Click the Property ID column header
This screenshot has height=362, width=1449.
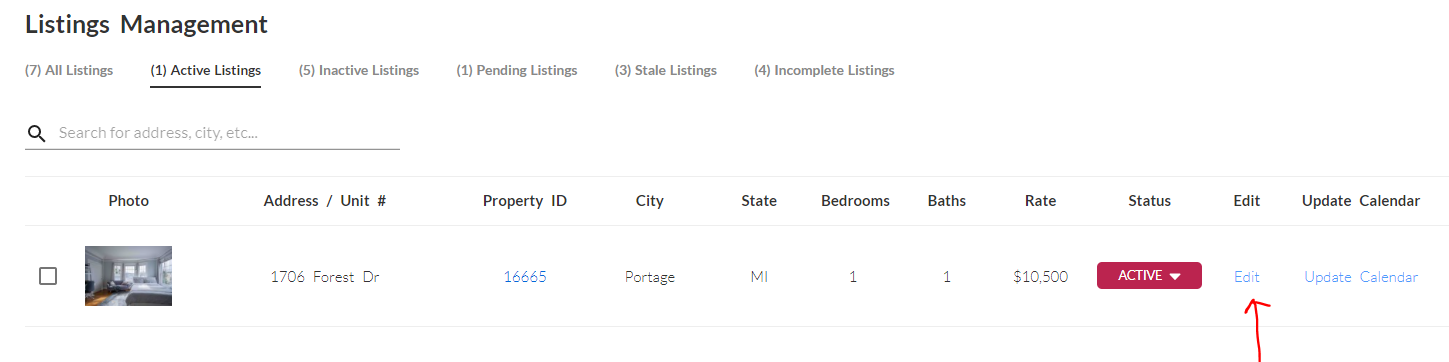point(525,201)
